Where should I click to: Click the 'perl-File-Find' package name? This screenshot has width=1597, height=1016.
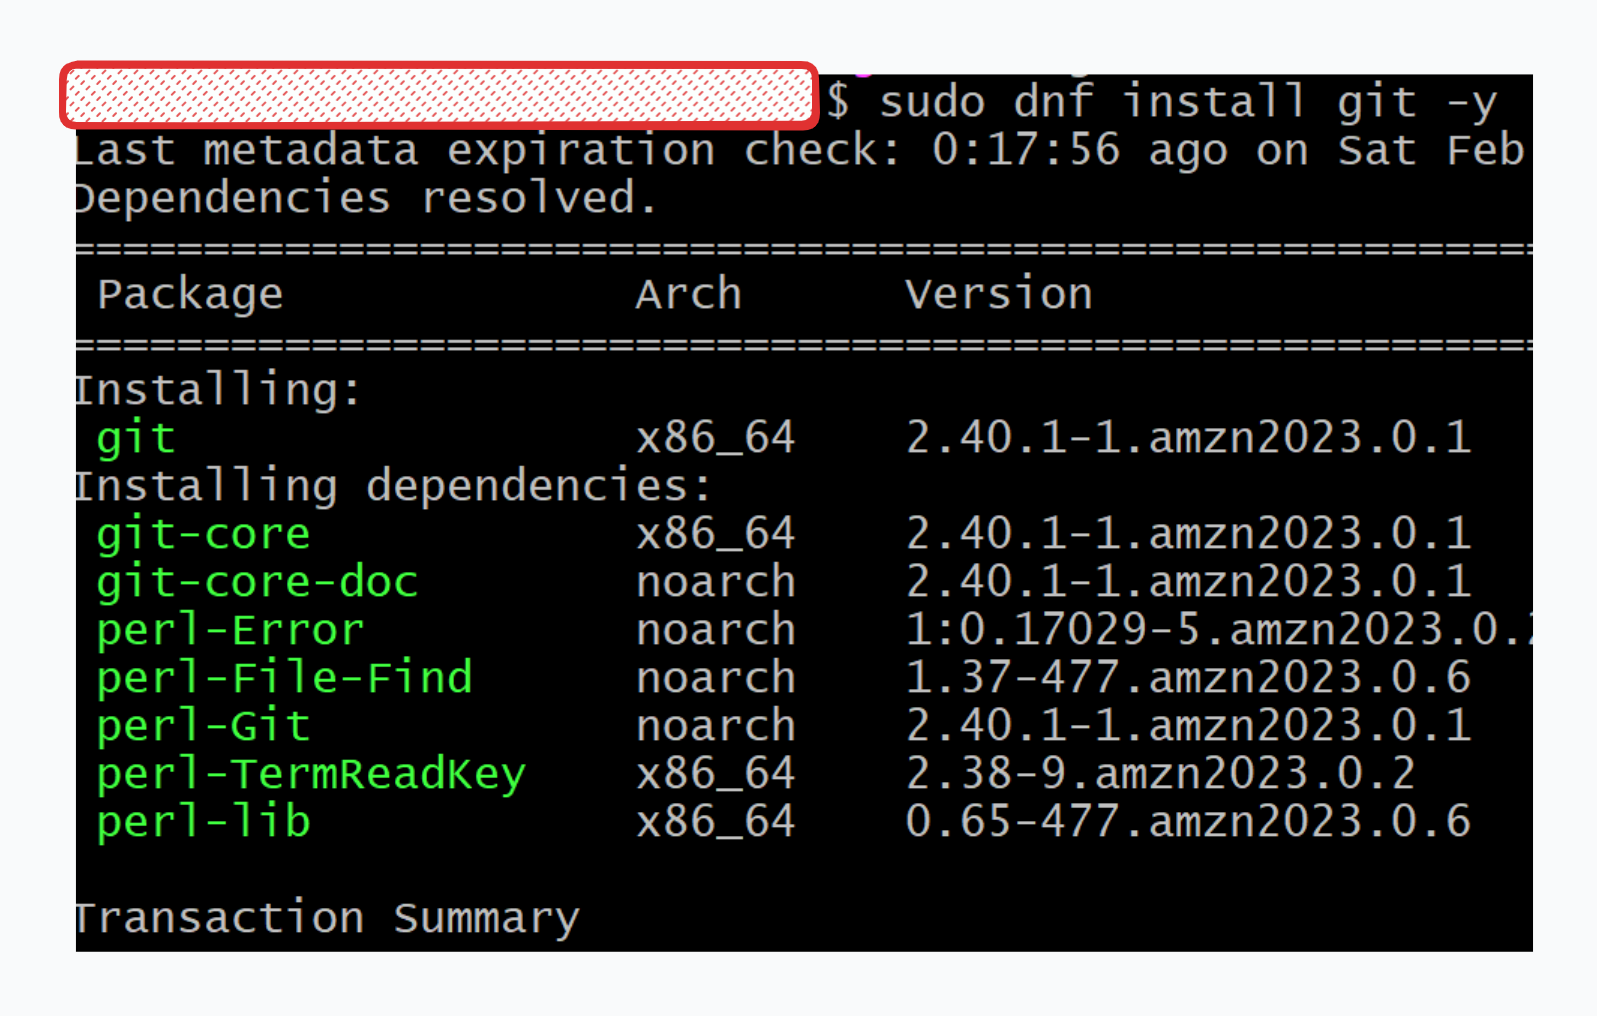tap(285, 678)
